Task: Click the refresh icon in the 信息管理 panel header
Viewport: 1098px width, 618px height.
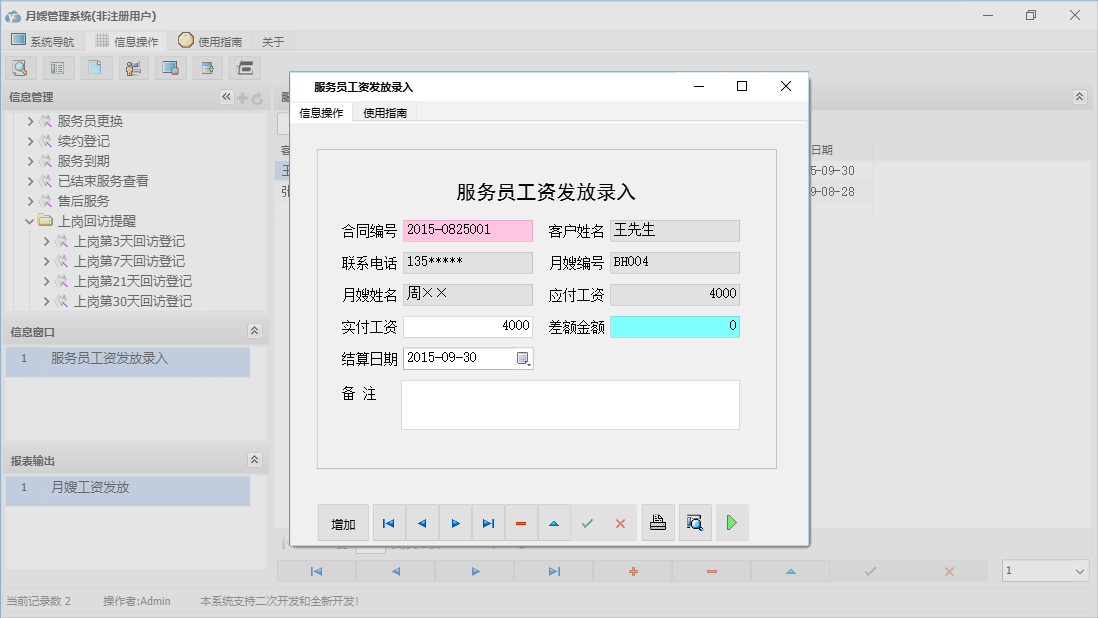Action: coord(257,98)
